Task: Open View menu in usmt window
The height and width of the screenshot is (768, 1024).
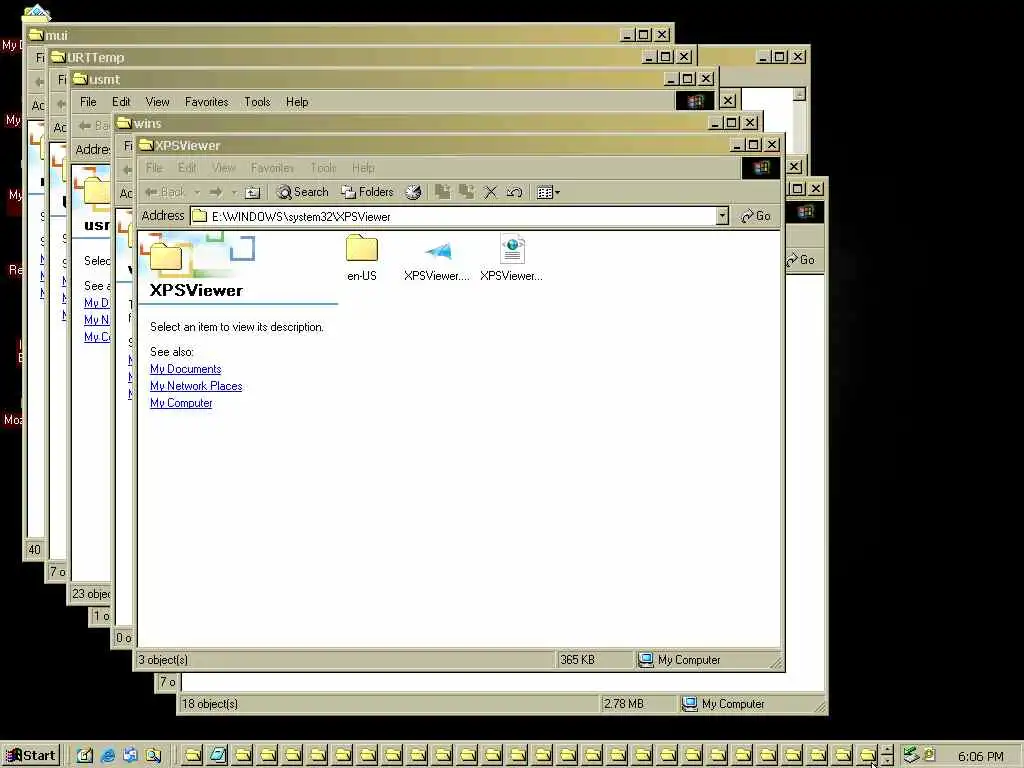Action: [x=157, y=102]
